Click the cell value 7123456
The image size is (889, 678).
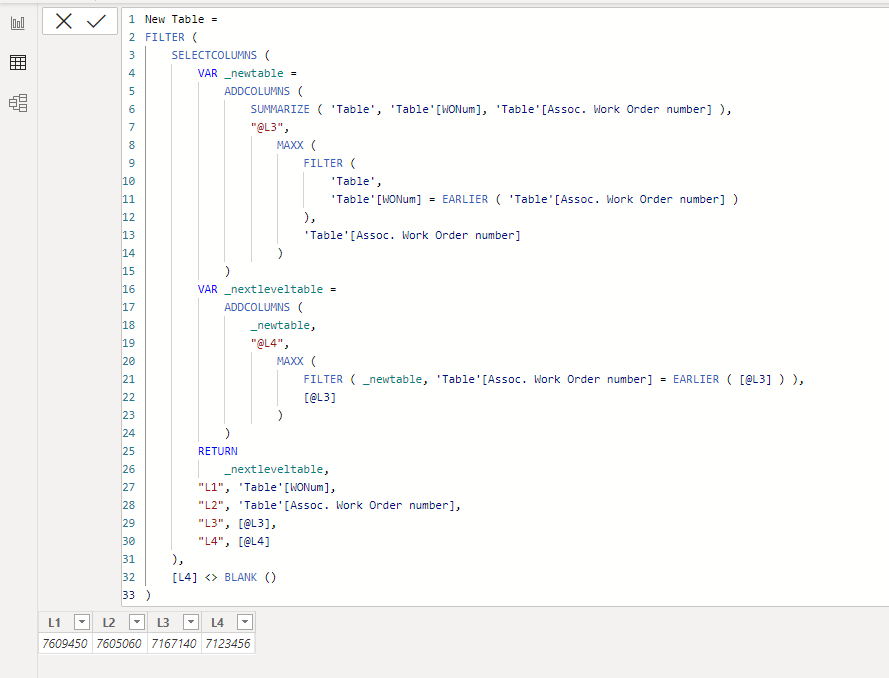[x=228, y=643]
